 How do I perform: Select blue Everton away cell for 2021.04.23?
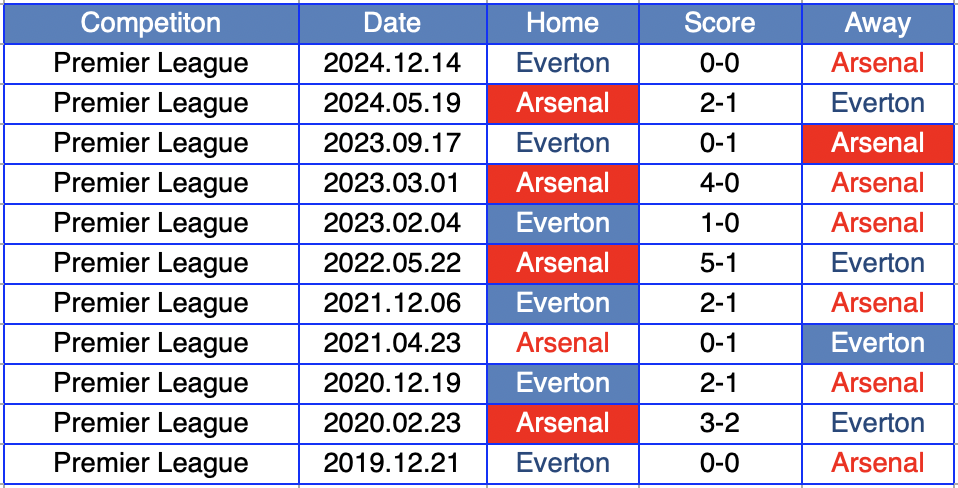pyautogui.click(x=877, y=343)
